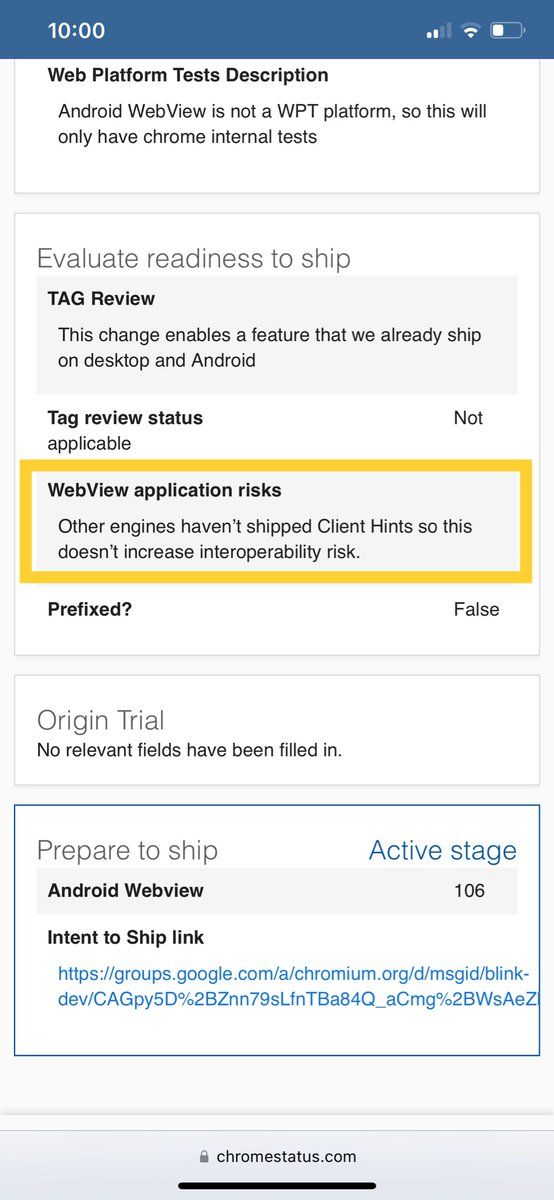Tap Tag review status Not applicable row

277,430
